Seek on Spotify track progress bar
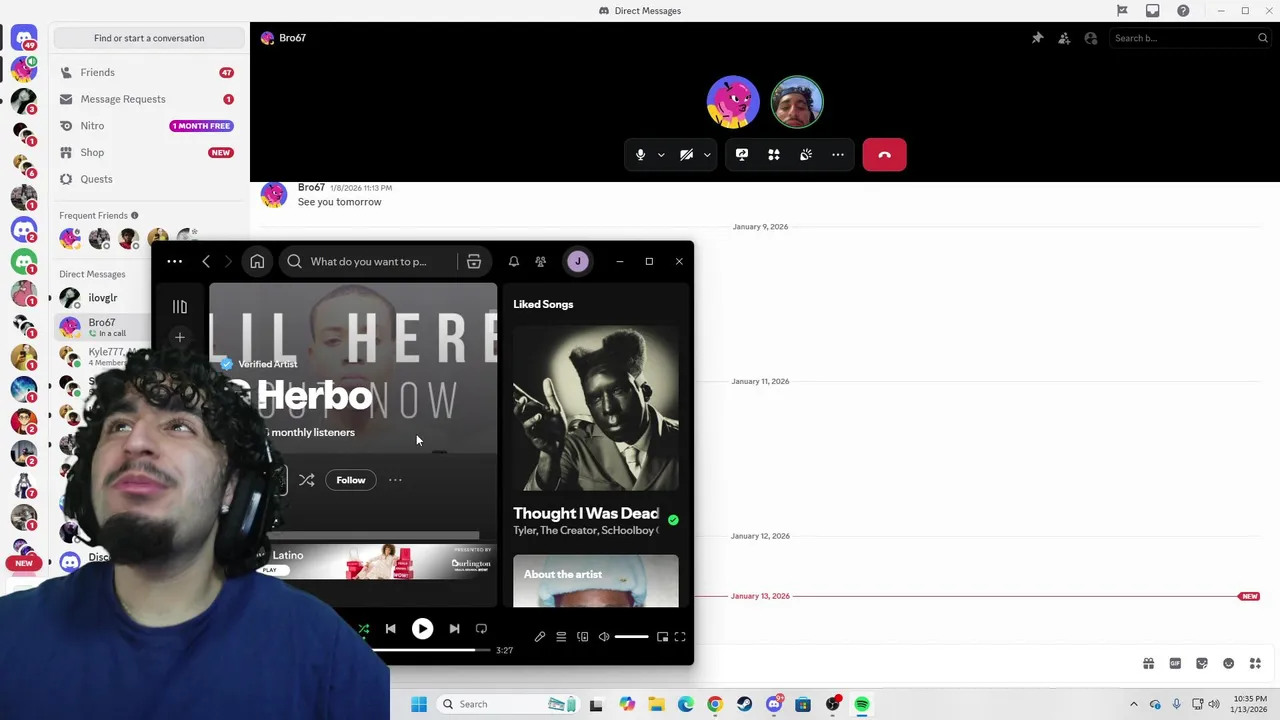 click(x=430, y=651)
